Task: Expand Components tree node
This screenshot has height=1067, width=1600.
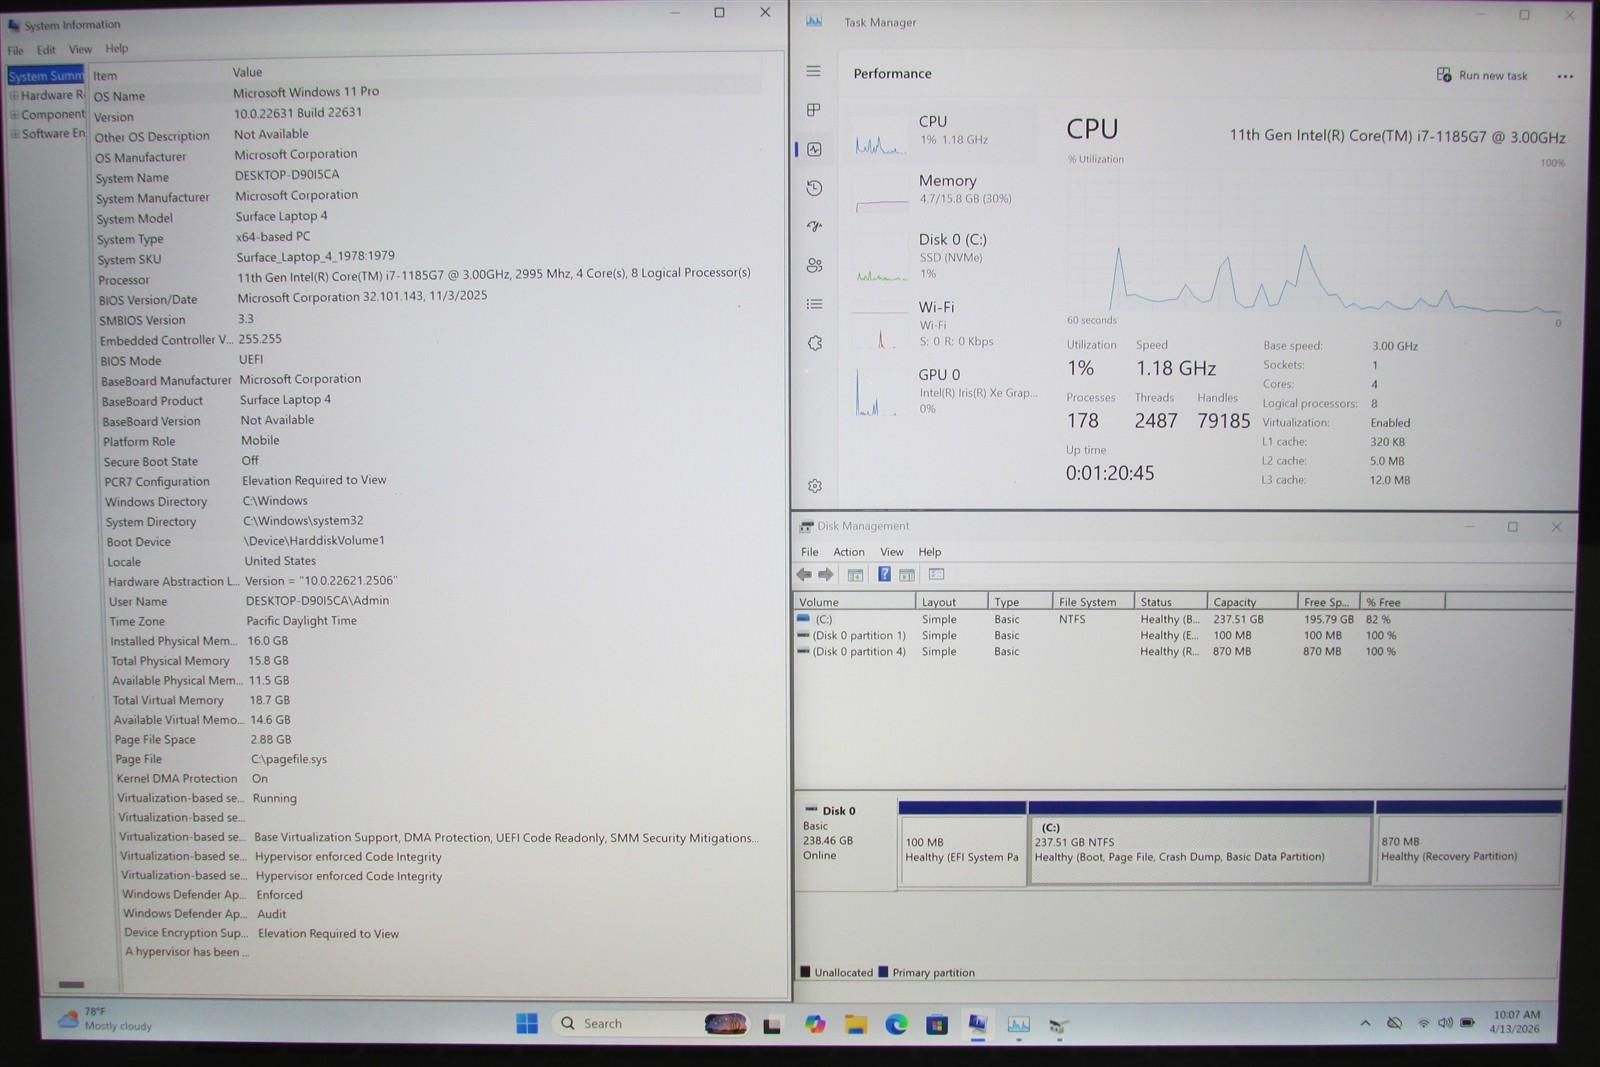Action: click(x=15, y=115)
